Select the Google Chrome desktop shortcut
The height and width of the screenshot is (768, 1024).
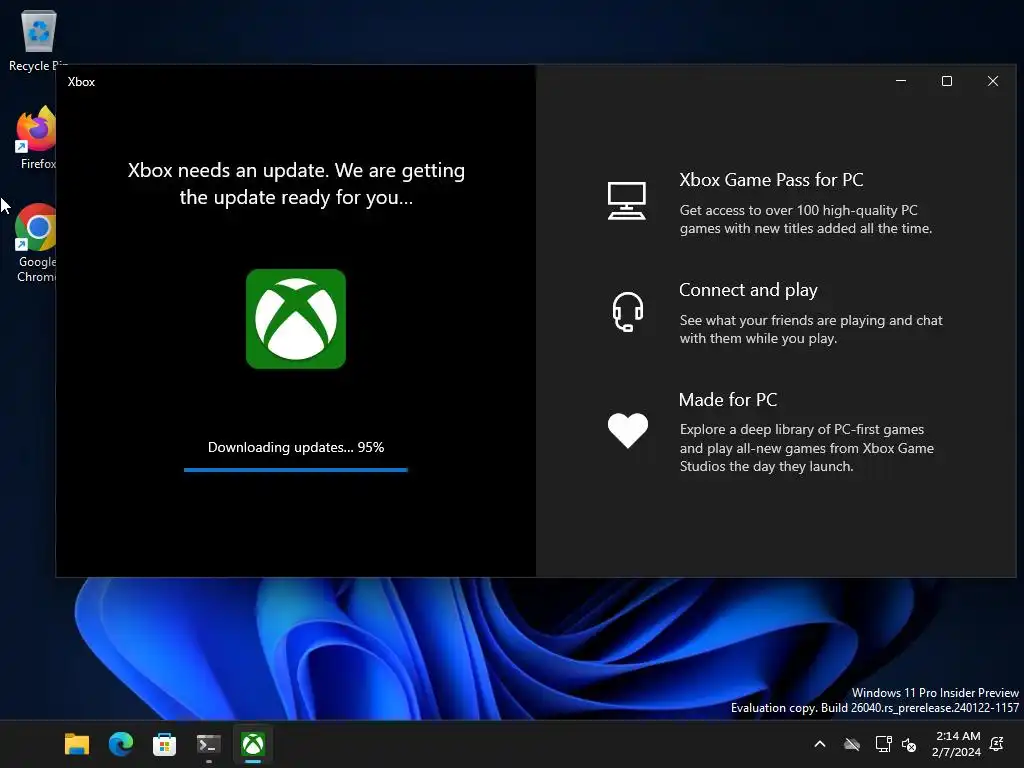tap(36, 243)
